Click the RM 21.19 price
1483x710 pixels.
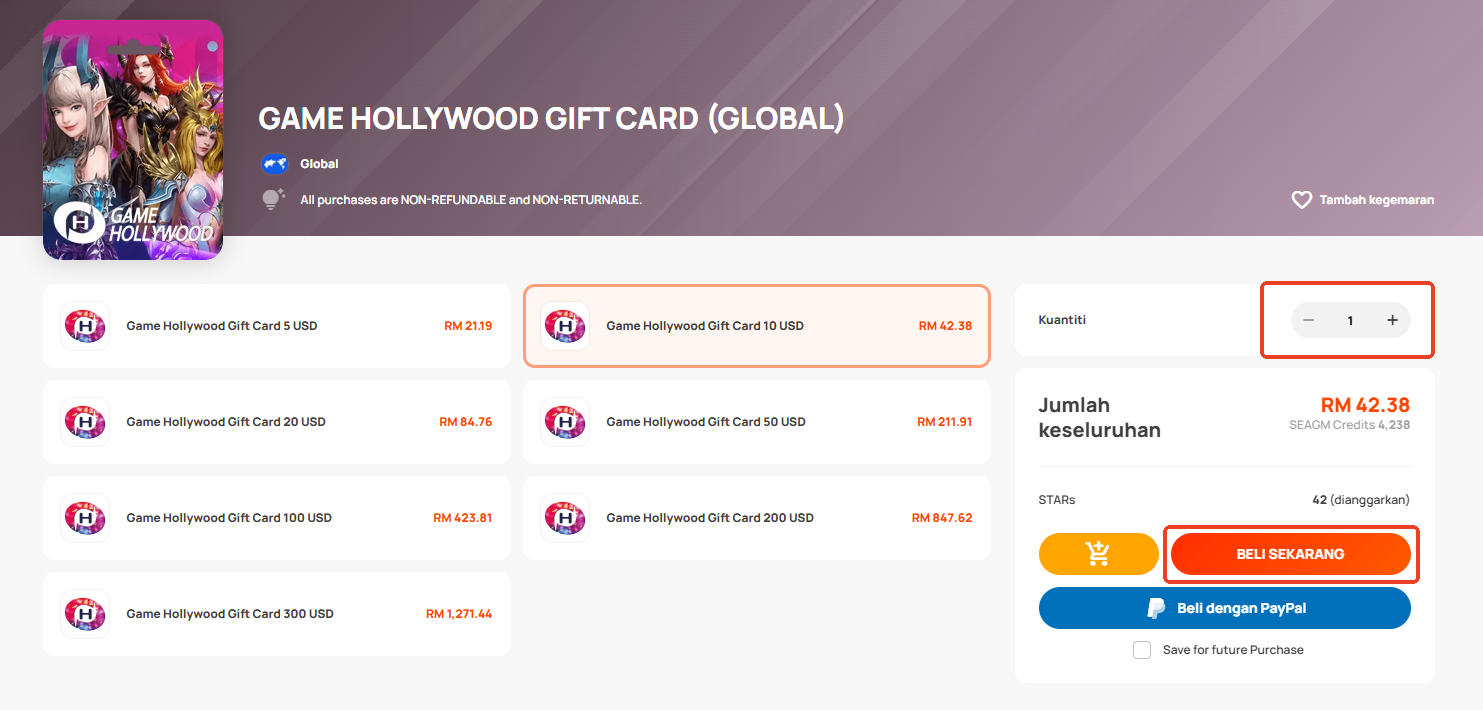click(468, 326)
